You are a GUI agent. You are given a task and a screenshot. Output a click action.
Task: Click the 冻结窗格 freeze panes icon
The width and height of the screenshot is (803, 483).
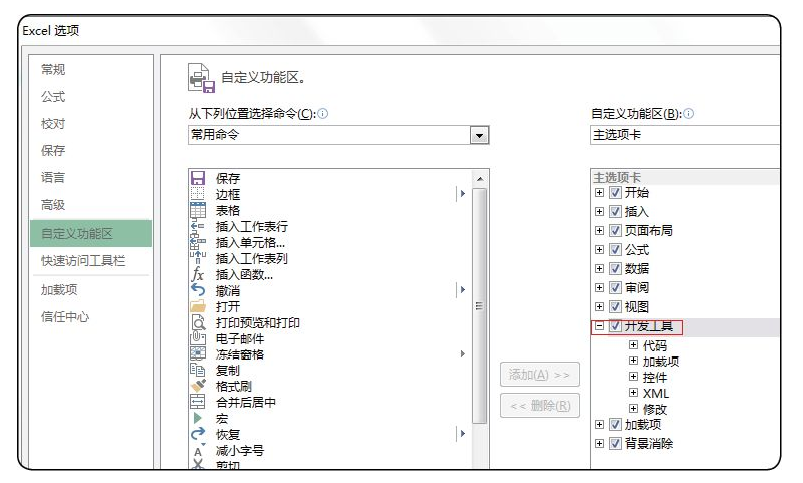(198, 354)
